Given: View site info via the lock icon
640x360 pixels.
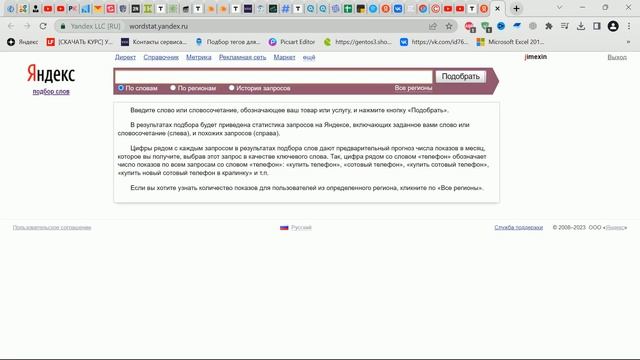Looking at the screenshot, I should [63, 26].
